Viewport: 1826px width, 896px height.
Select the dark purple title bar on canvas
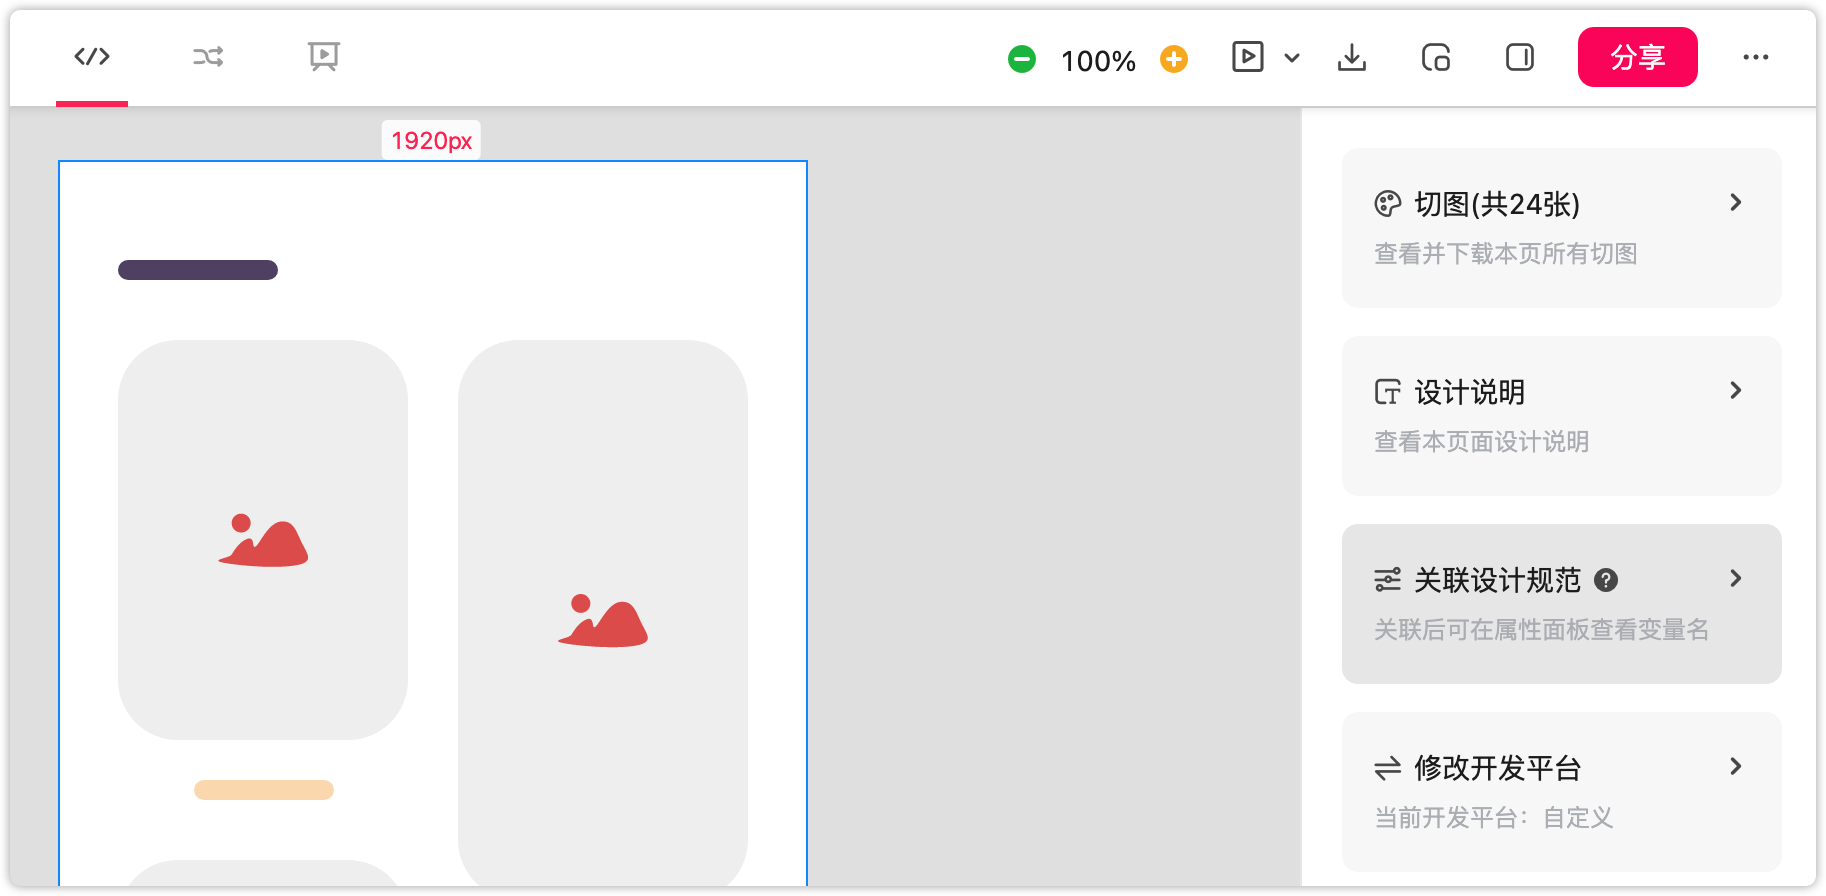click(x=198, y=270)
